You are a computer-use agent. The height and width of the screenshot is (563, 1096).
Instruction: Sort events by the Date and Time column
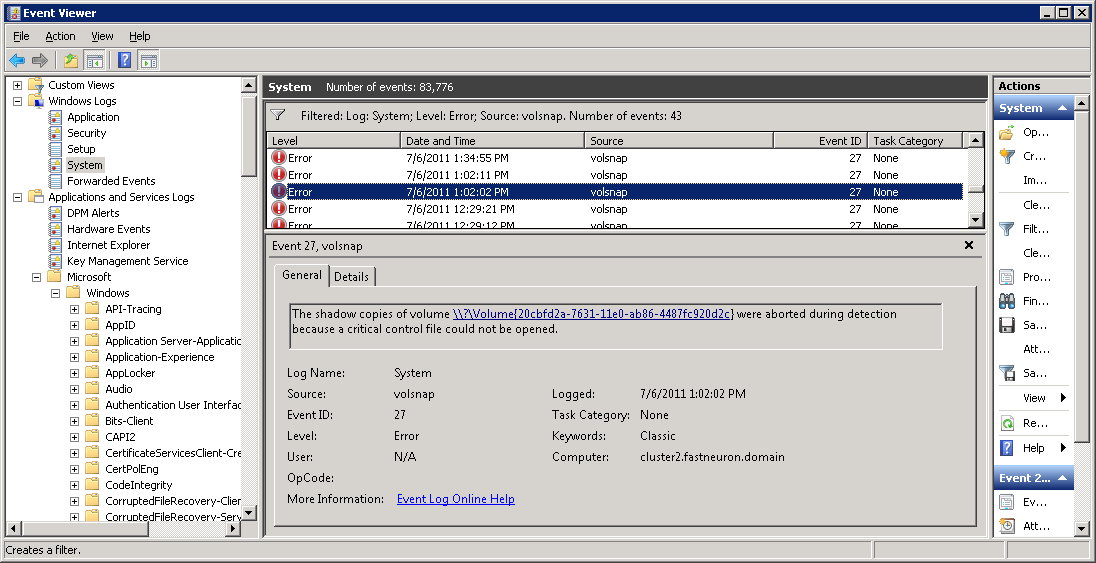493,141
